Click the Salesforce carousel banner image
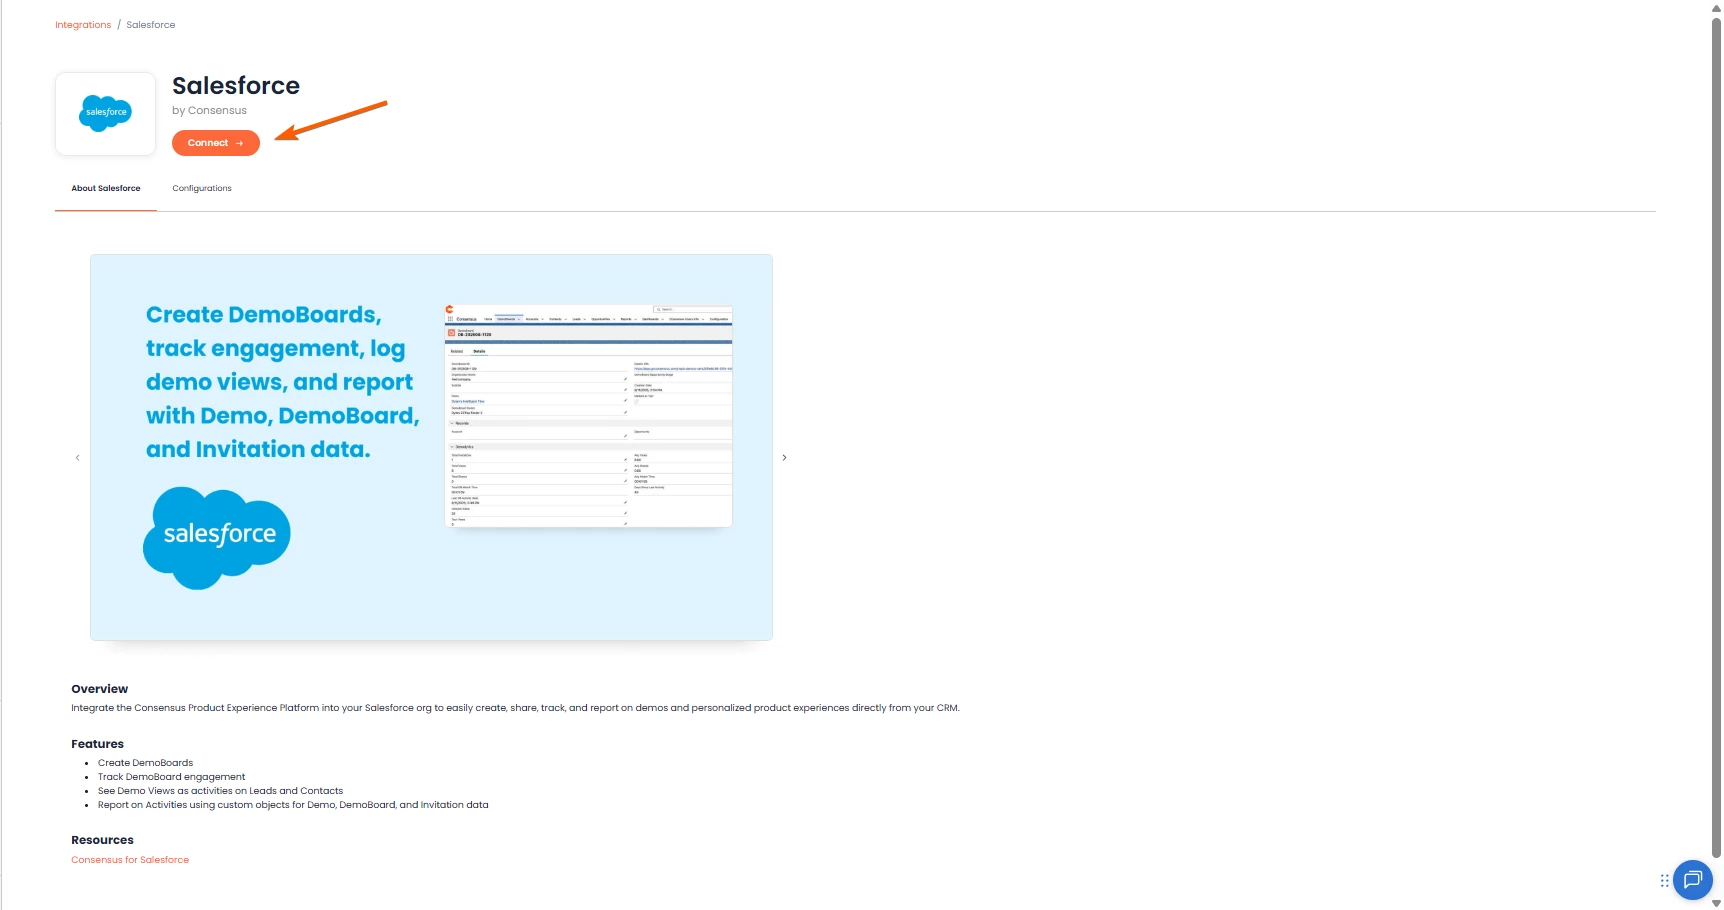Image resolution: width=1724 pixels, height=910 pixels. click(x=431, y=447)
